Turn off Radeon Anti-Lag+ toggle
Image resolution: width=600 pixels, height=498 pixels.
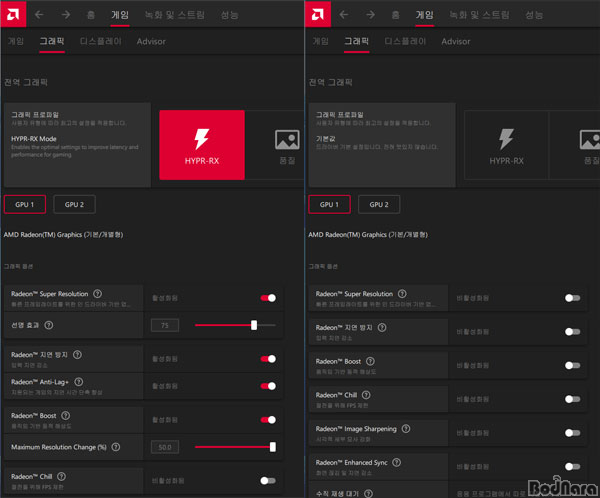pyautogui.click(x=268, y=386)
